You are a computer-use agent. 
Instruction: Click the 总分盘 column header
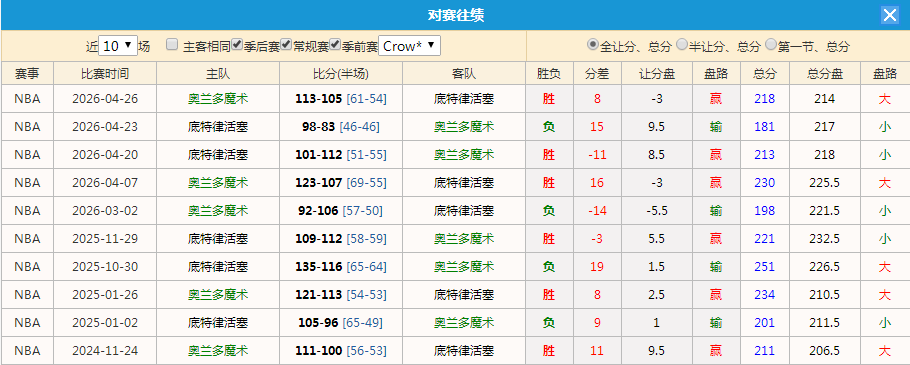(x=824, y=74)
